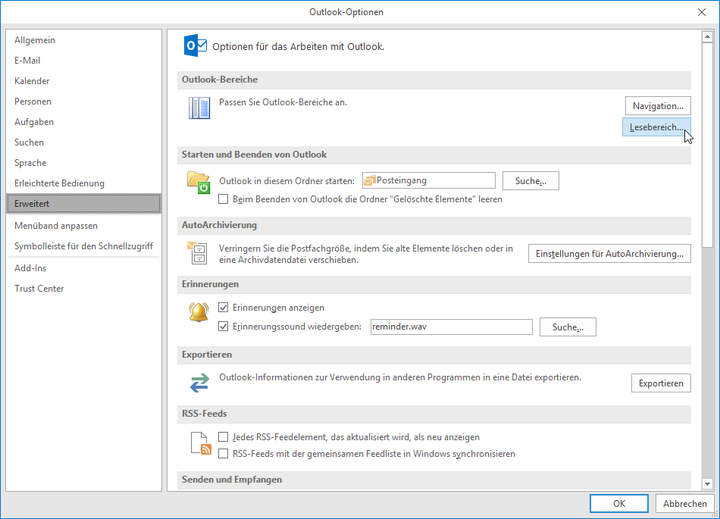This screenshot has width=720, height=519.
Task: Open the Personen options category
Action: point(84,102)
